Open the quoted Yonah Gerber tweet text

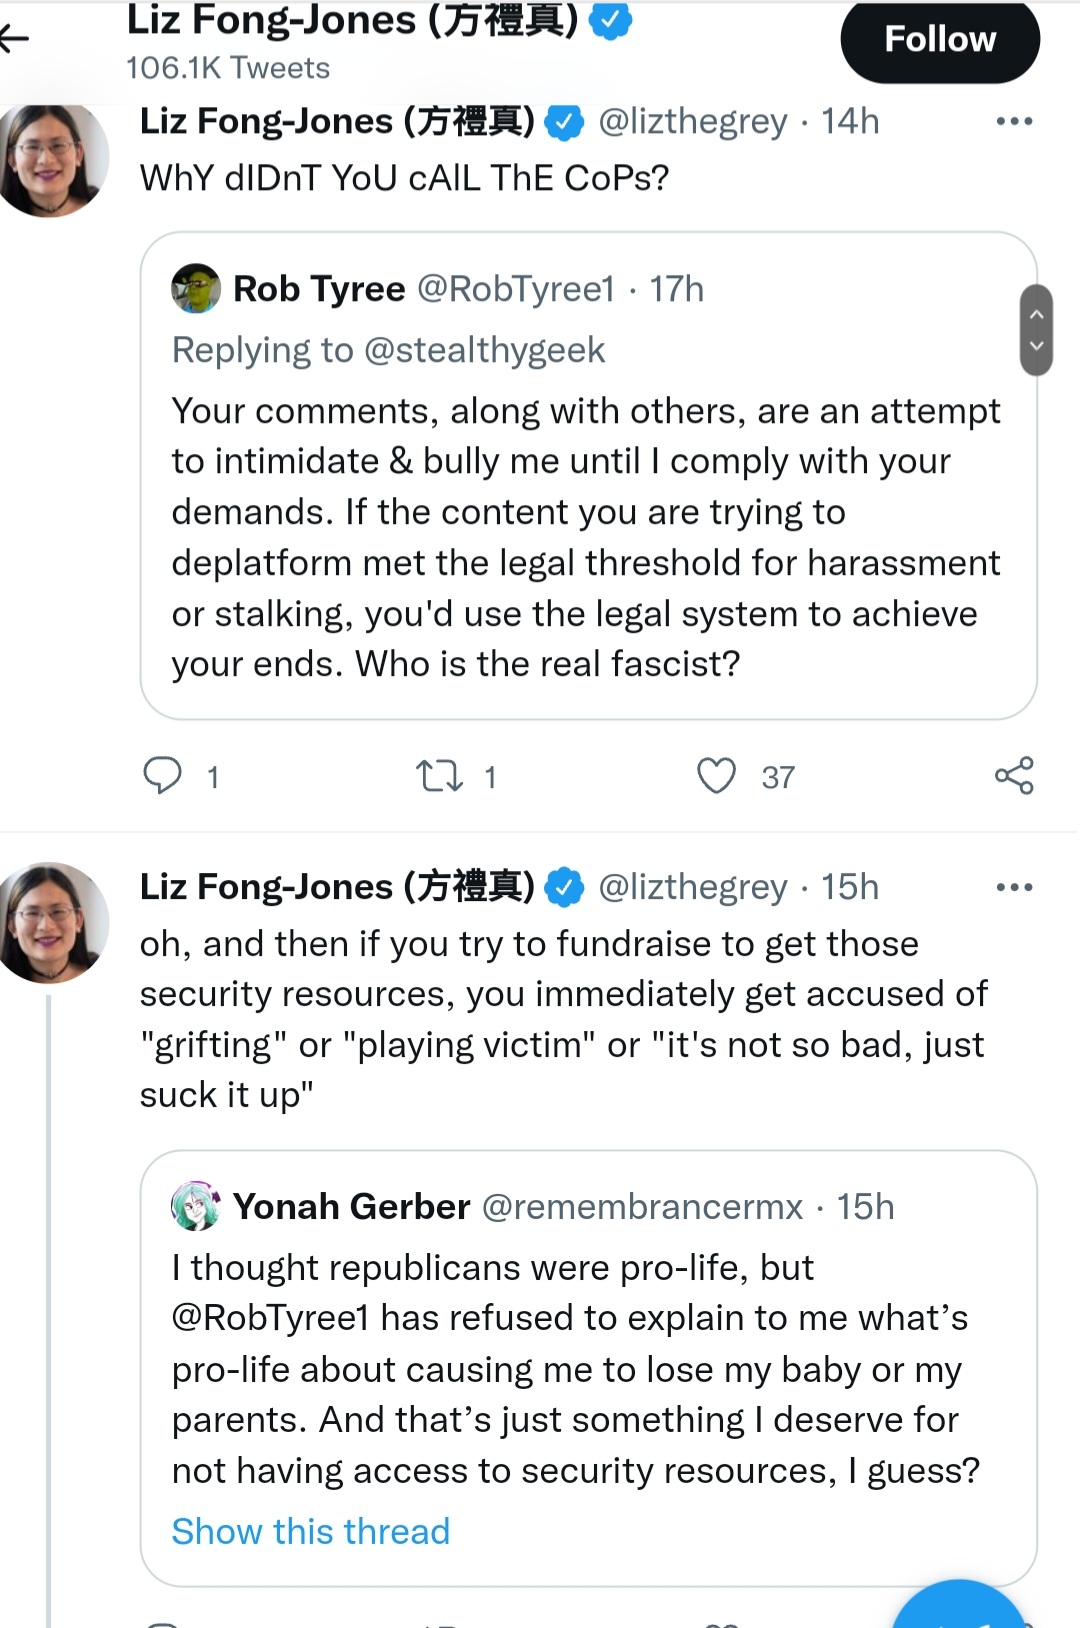pos(576,1369)
